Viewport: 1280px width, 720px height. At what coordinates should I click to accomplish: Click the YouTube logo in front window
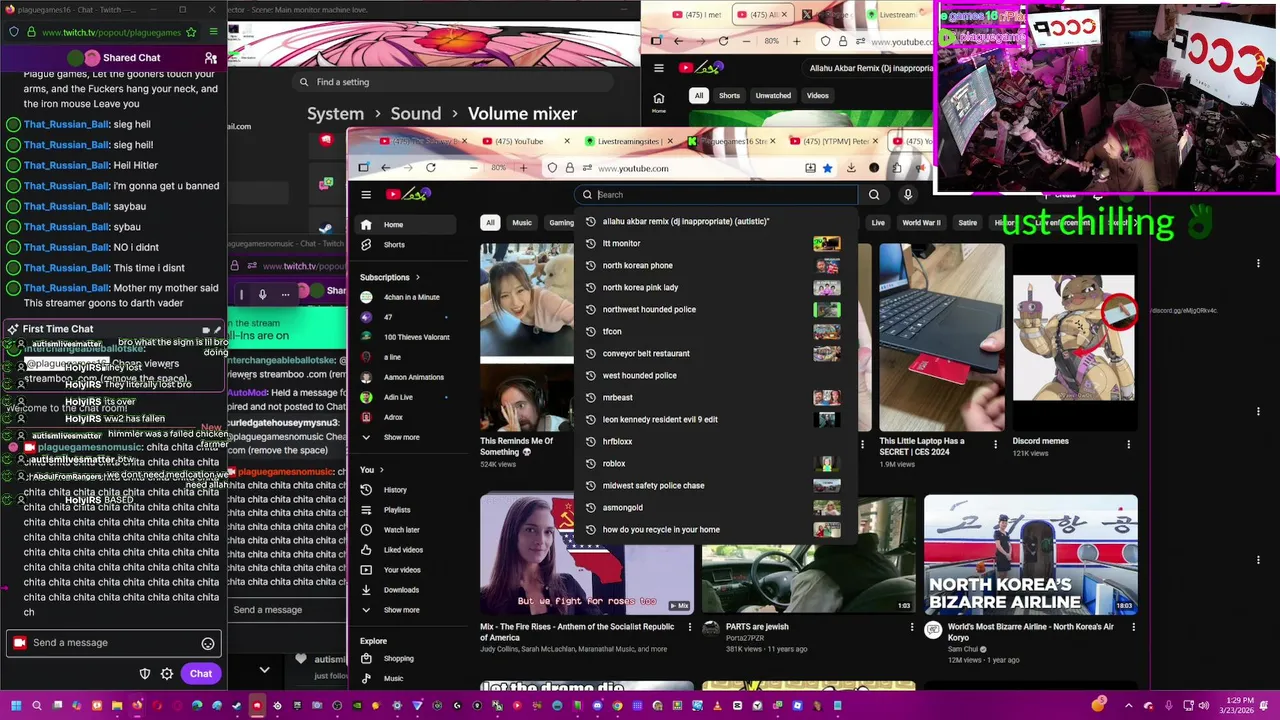pyautogui.click(x=408, y=194)
